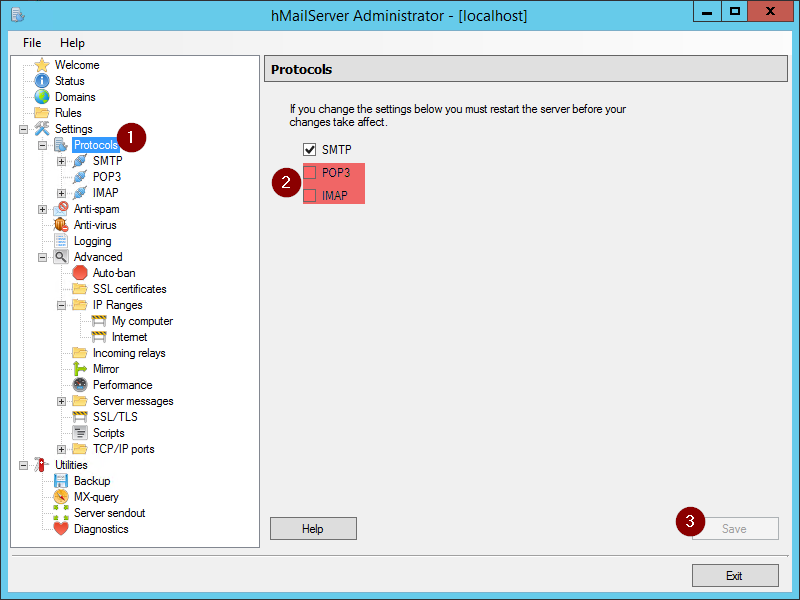Enable the POP3 protocol
Viewport: 800px width, 600px height.
(x=311, y=172)
